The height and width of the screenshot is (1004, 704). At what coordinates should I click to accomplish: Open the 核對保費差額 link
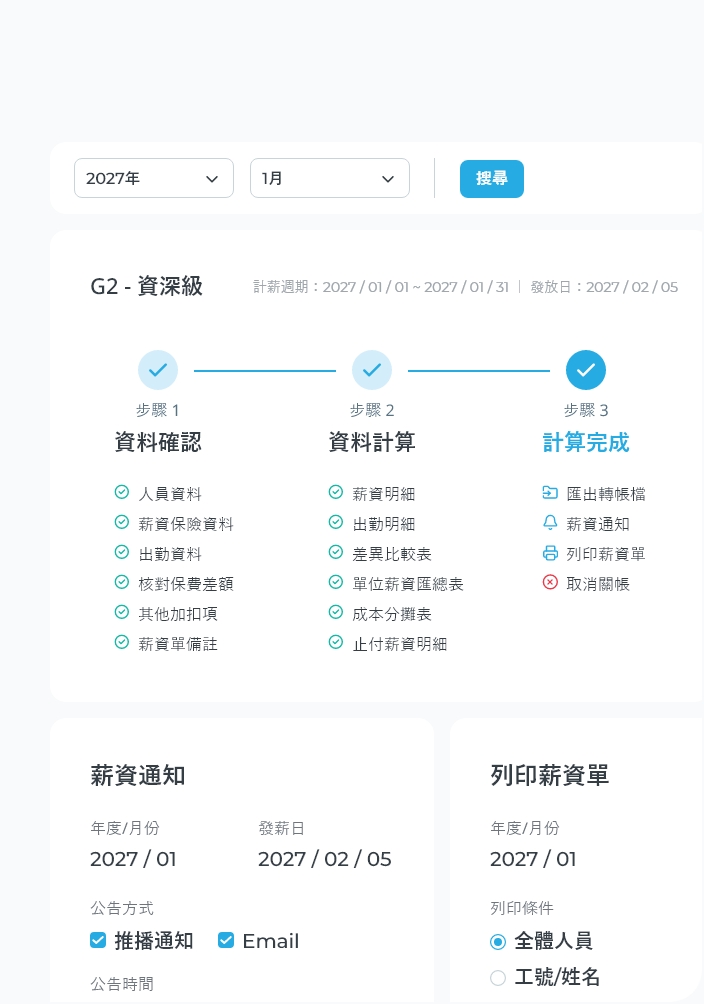pyautogui.click(x=186, y=584)
